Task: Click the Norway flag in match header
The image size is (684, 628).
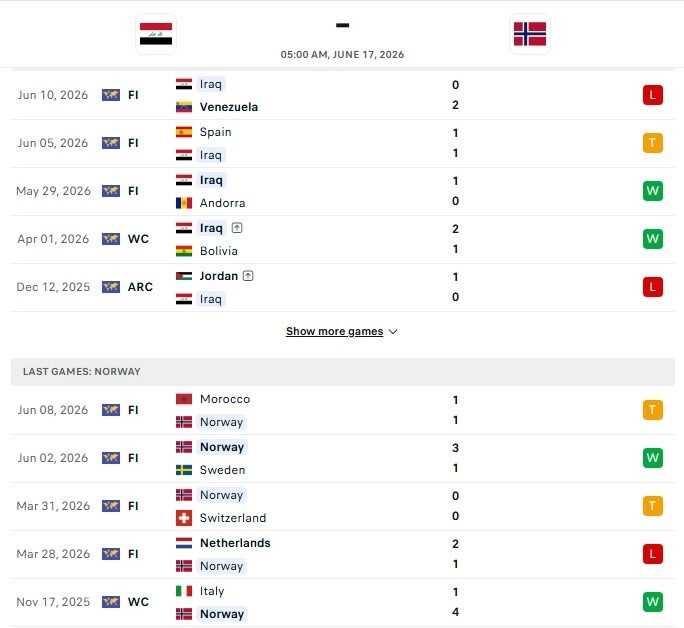Action: pyautogui.click(x=530, y=34)
